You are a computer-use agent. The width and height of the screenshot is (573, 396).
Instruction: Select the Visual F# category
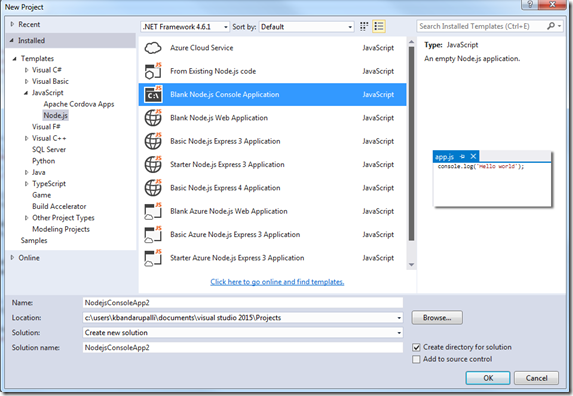point(46,127)
